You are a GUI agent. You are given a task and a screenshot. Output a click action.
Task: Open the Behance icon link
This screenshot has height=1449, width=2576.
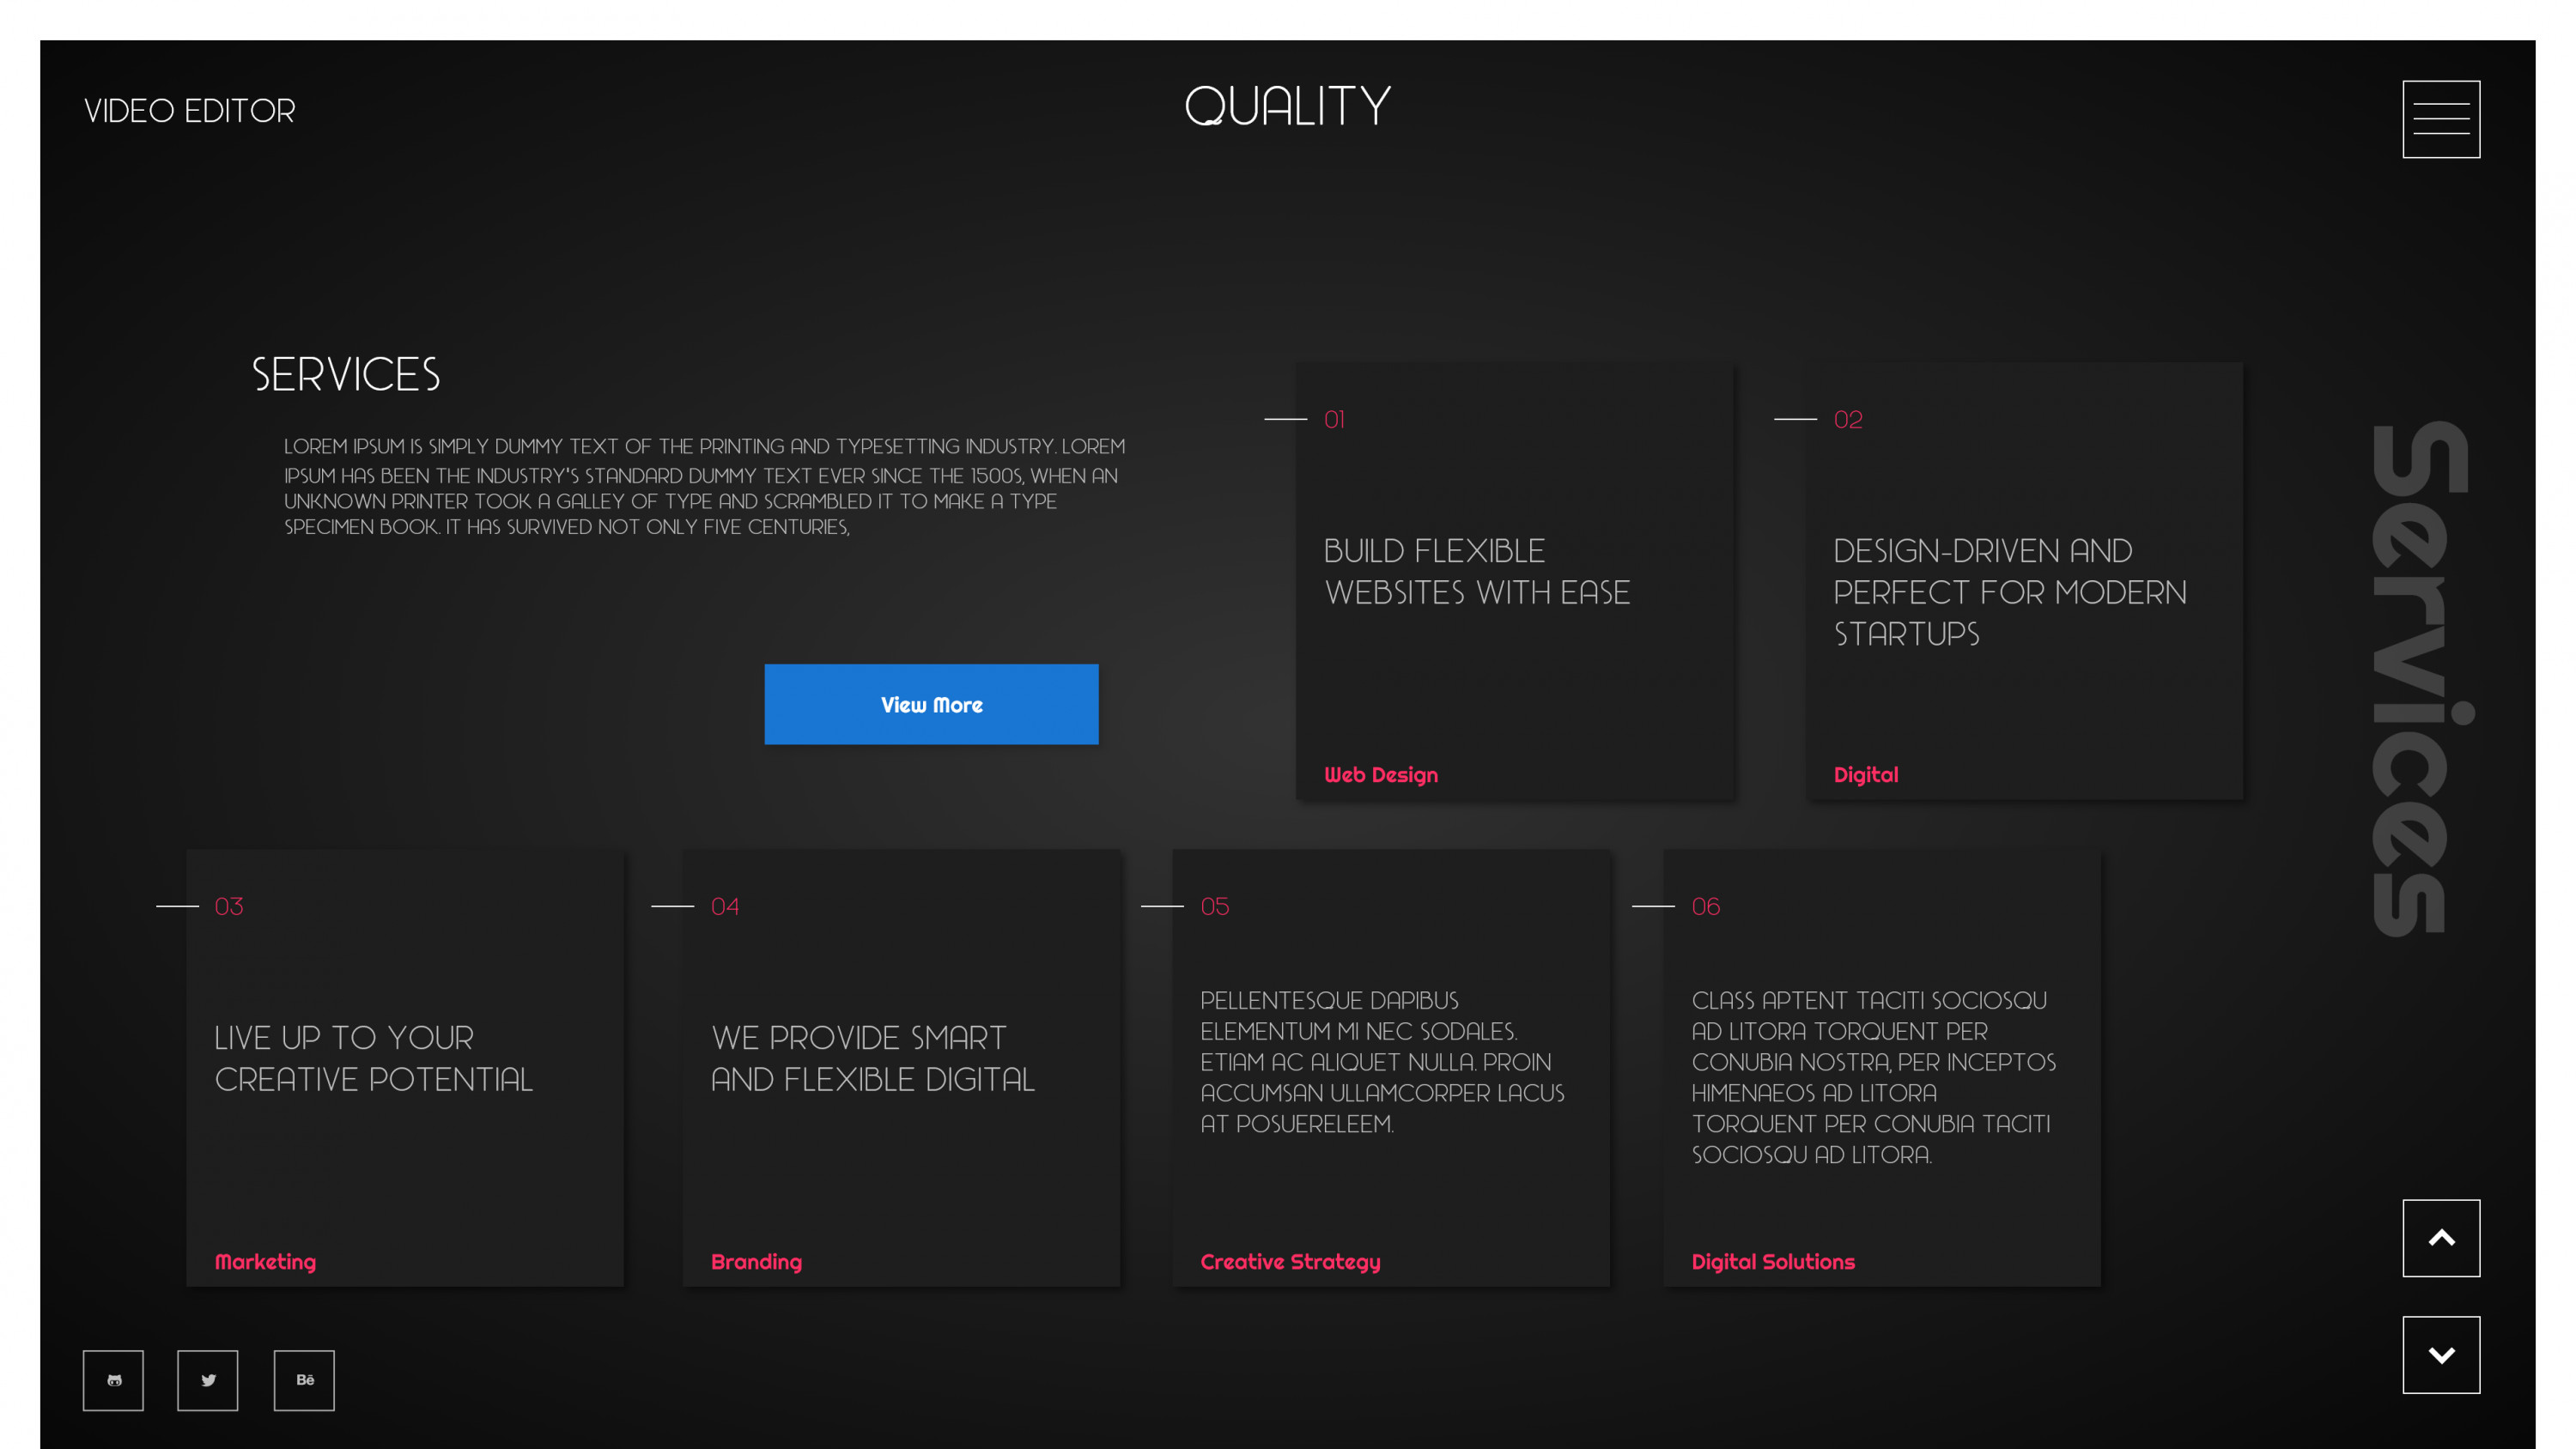304,1380
